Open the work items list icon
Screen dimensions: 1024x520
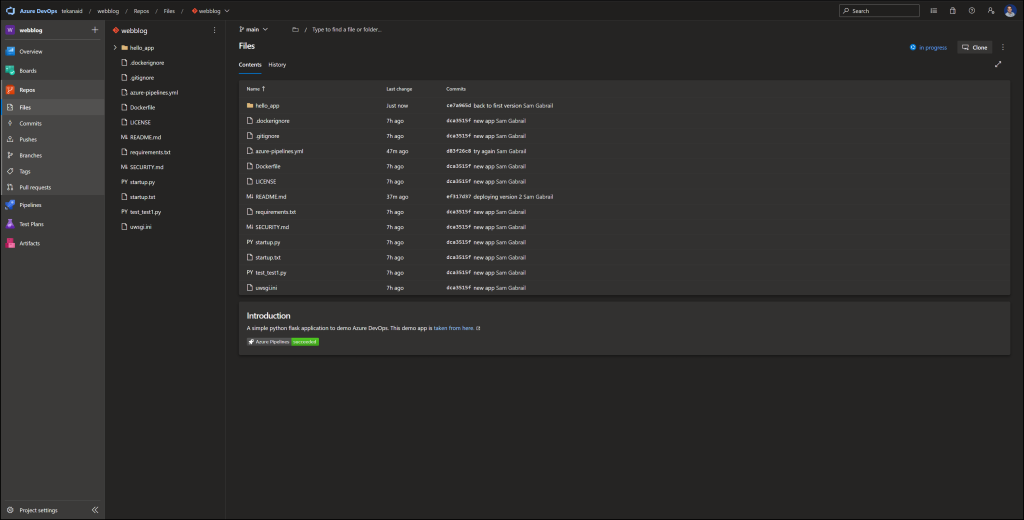(x=934, y=10)
